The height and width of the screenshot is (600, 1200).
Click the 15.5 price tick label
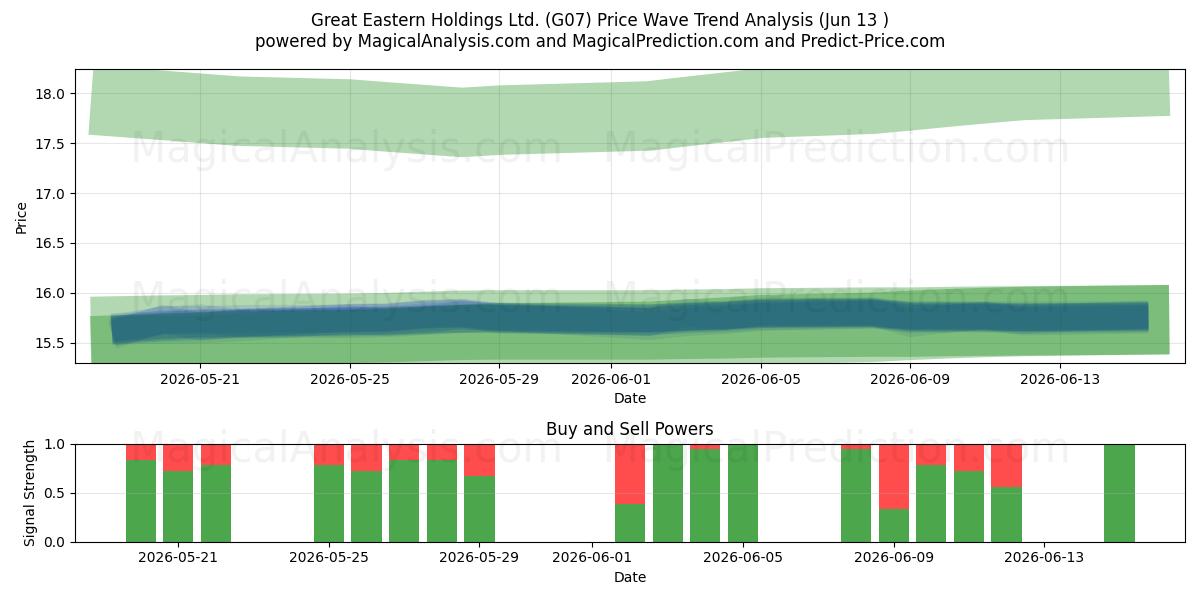coord(50,344)
